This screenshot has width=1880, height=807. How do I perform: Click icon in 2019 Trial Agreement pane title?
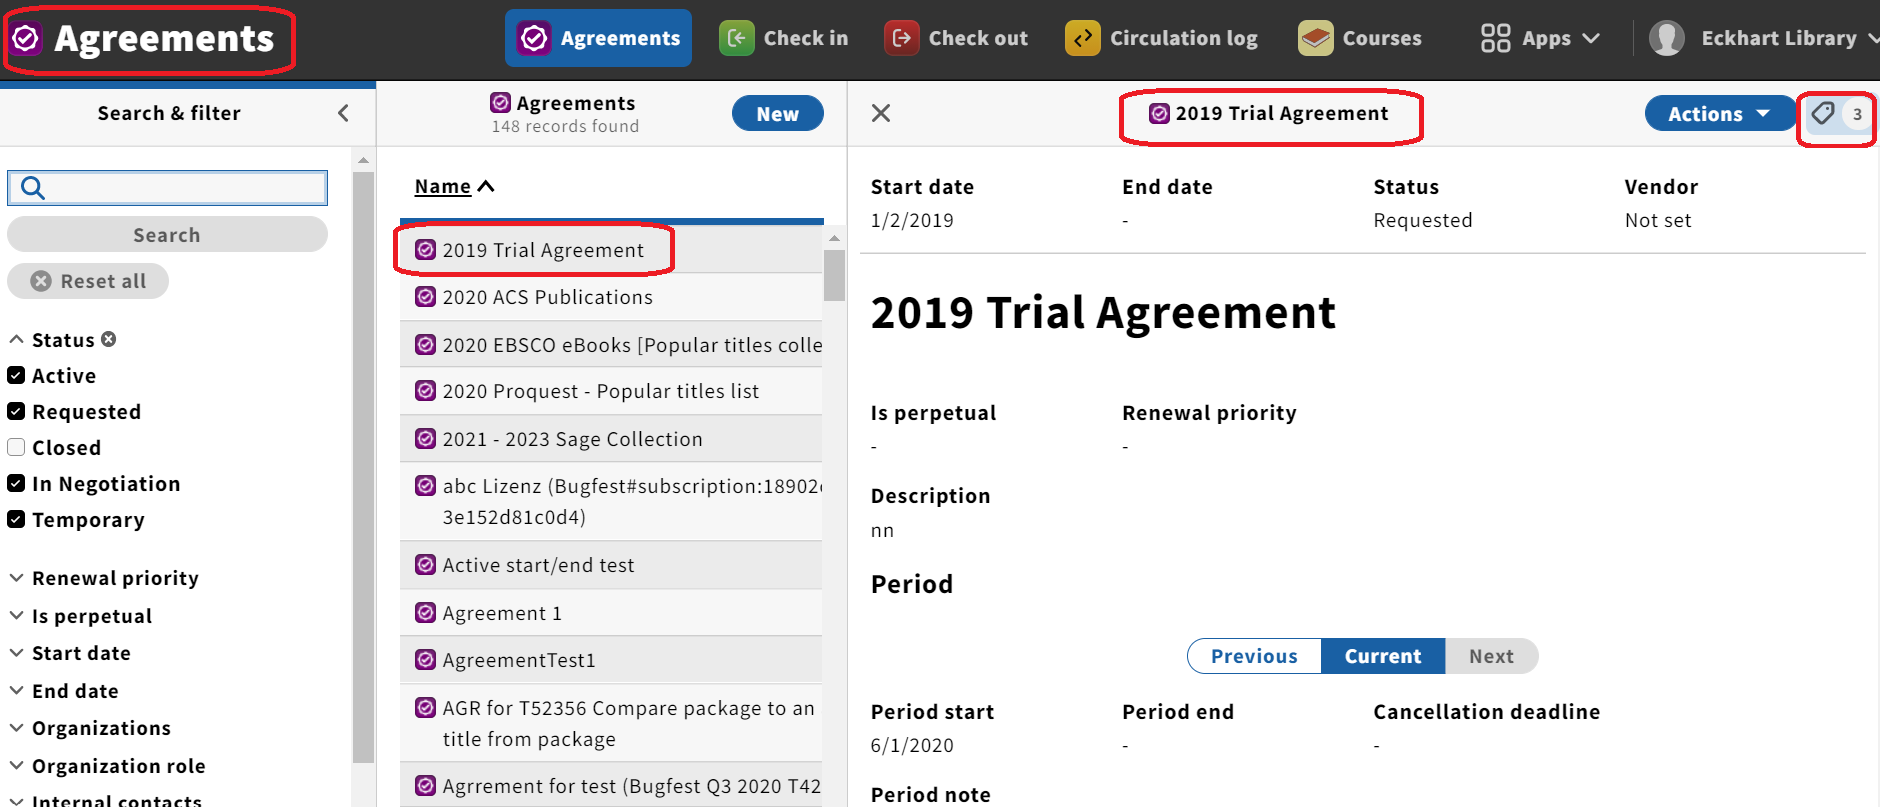(x=1160, y=113)
